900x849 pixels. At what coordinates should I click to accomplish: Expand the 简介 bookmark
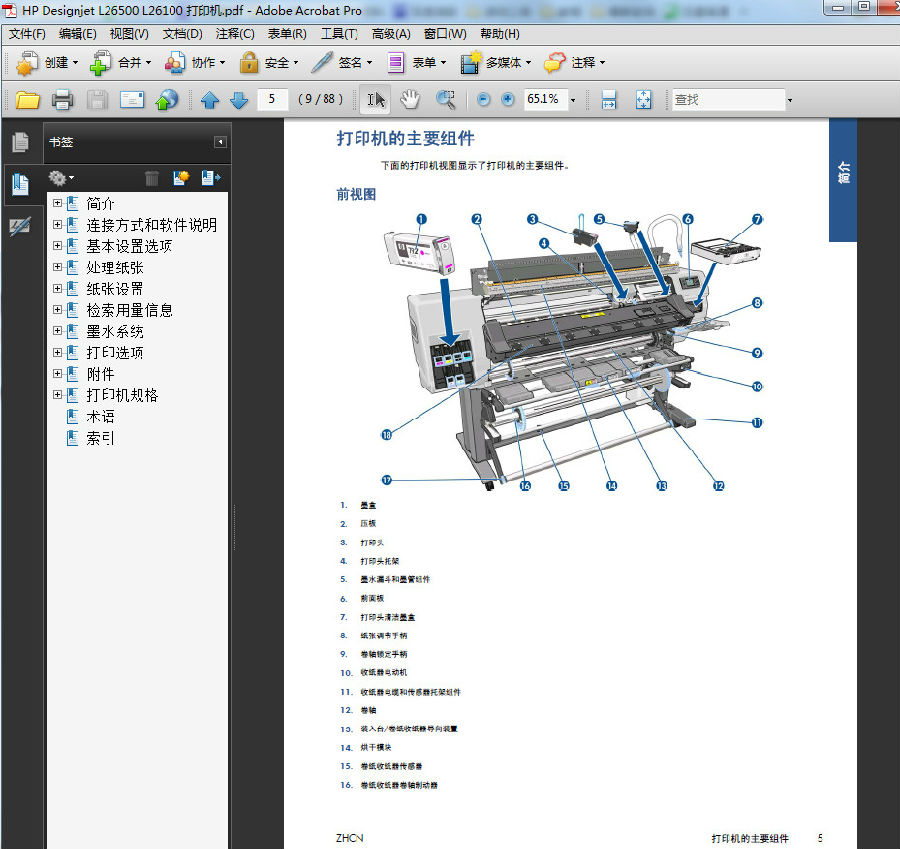(57, 203)
